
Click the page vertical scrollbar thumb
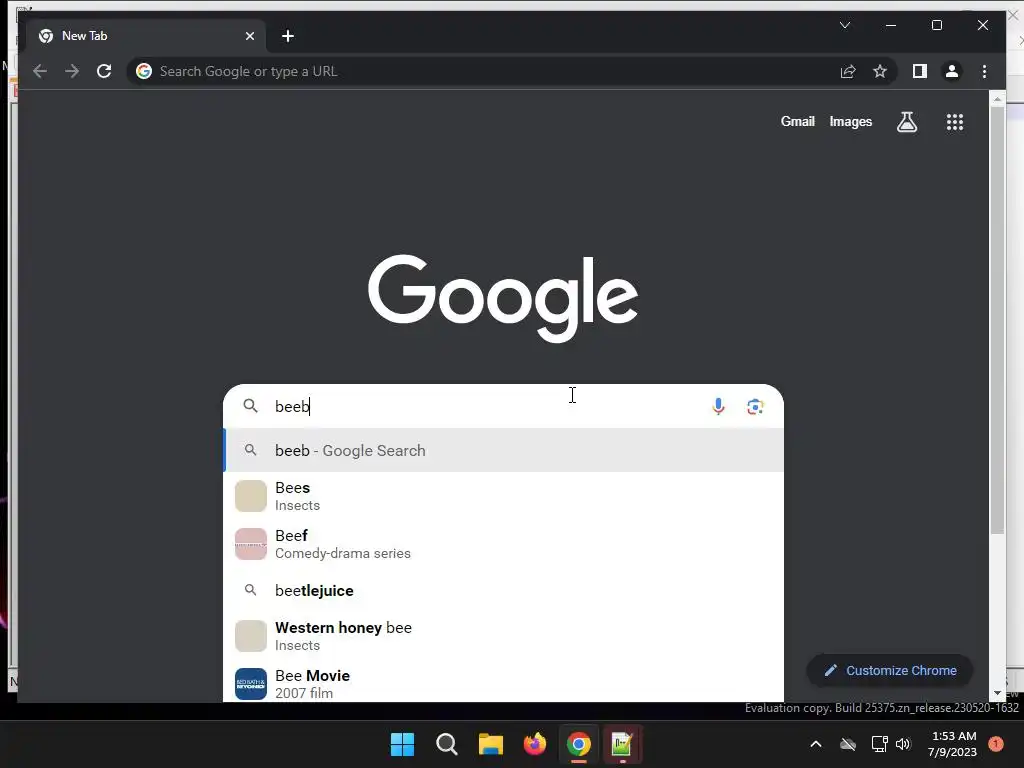[x=997, y=320]
